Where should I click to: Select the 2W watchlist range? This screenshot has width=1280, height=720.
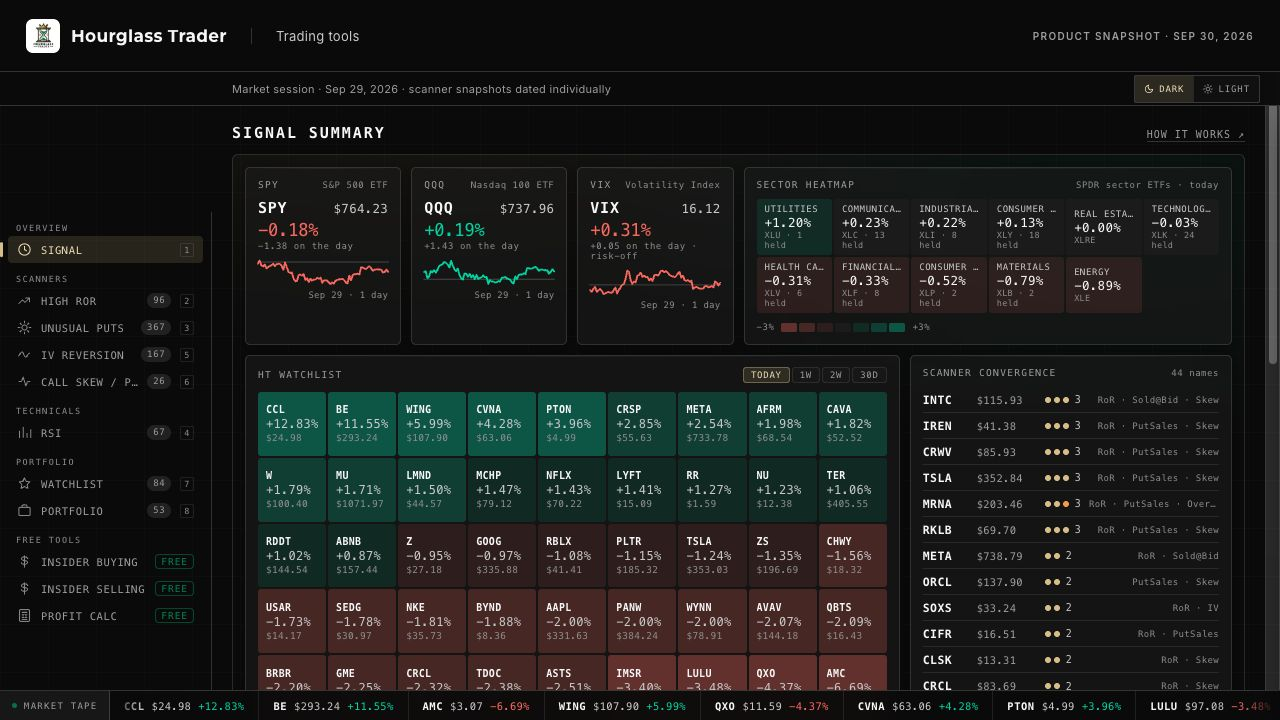coord(836,375)
